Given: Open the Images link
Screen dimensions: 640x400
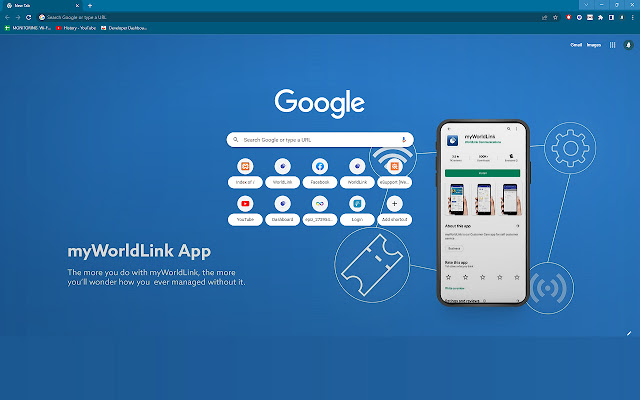Looking at the screenshot, I should pos(594,45).
